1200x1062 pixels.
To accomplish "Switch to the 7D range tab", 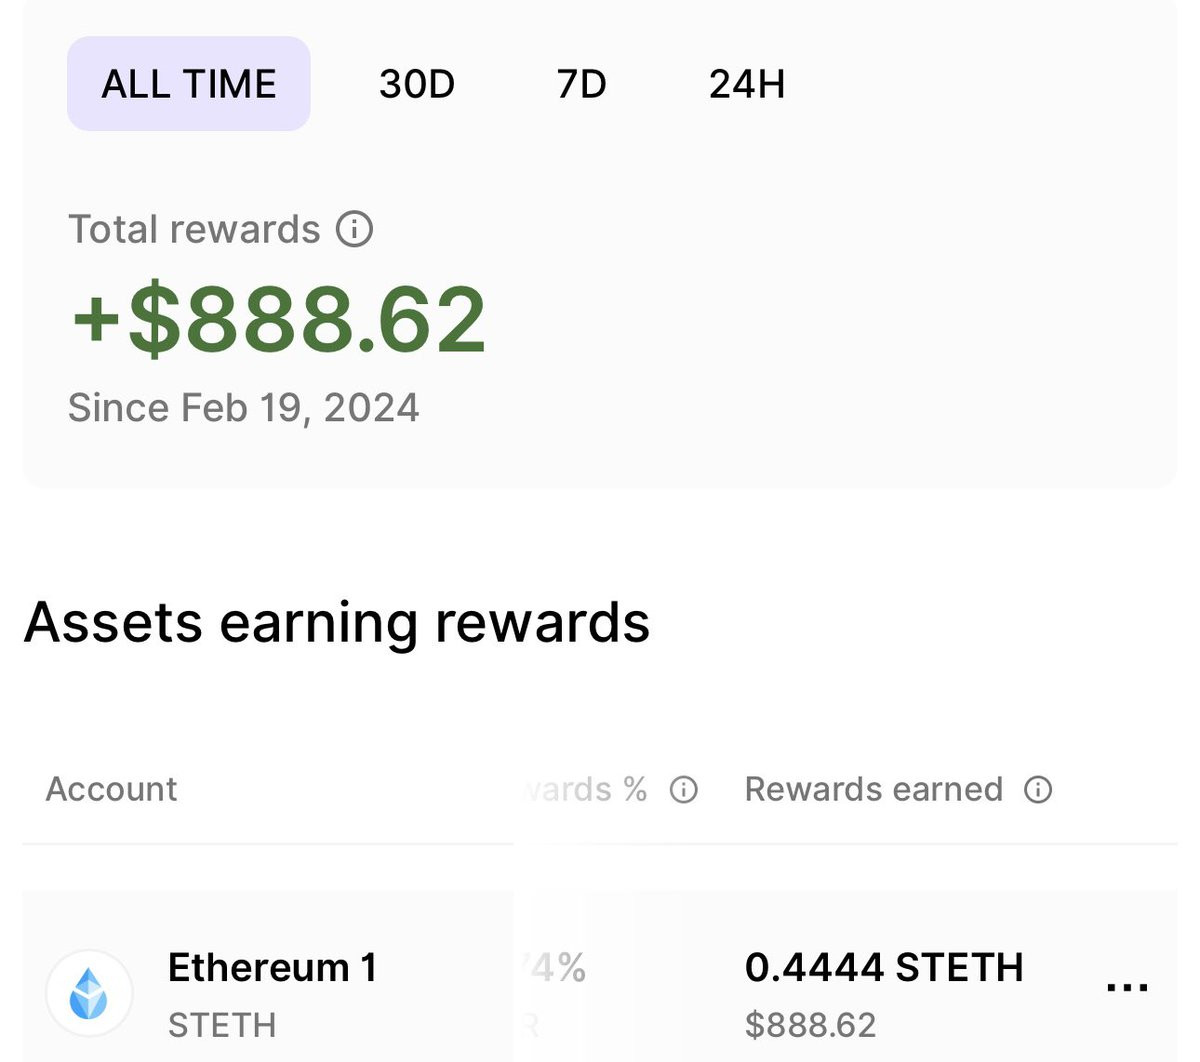I will click(581, 84).
